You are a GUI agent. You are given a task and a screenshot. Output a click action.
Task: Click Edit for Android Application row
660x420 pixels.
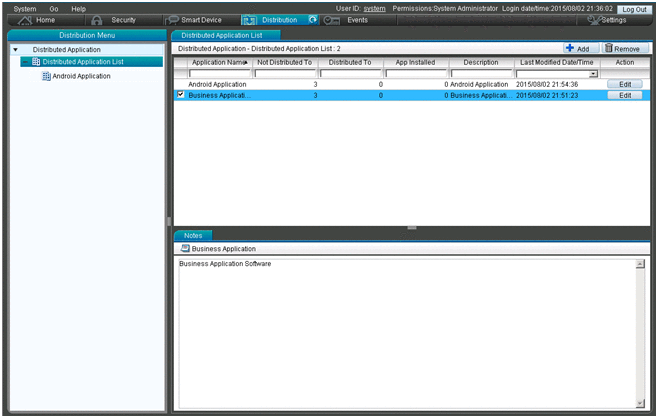click(x=624, y=85)
